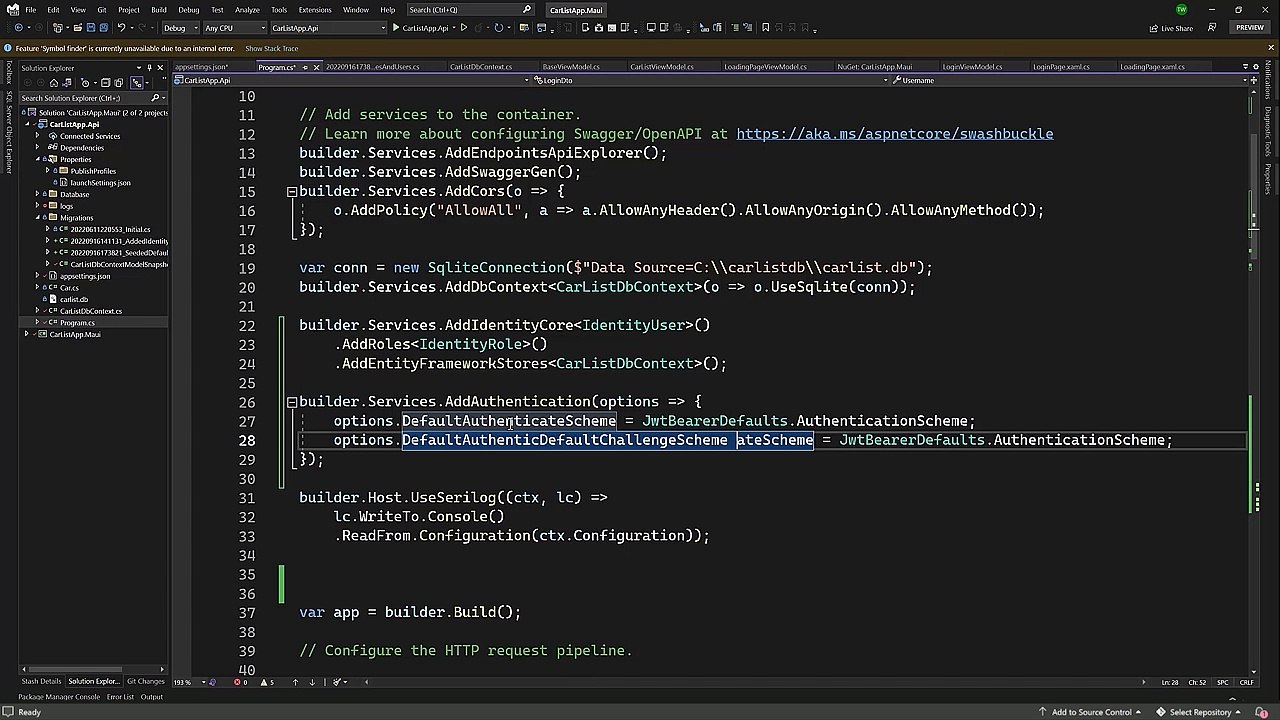
Task: Click the navigate up arrow in editor footer
Action: click(x=295, y=682)
